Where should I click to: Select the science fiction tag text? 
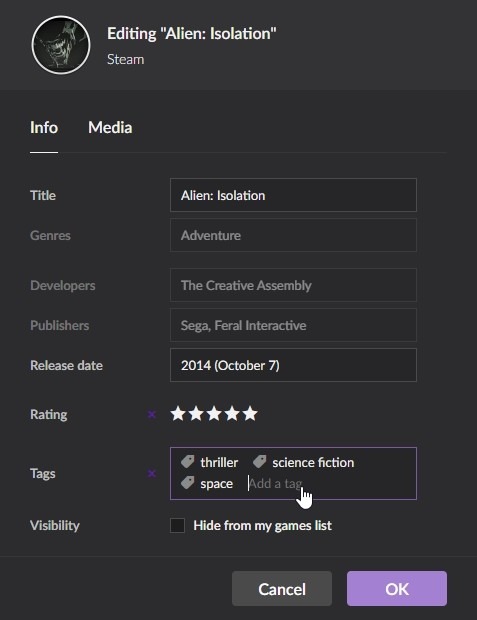click(x=313, y=462)
